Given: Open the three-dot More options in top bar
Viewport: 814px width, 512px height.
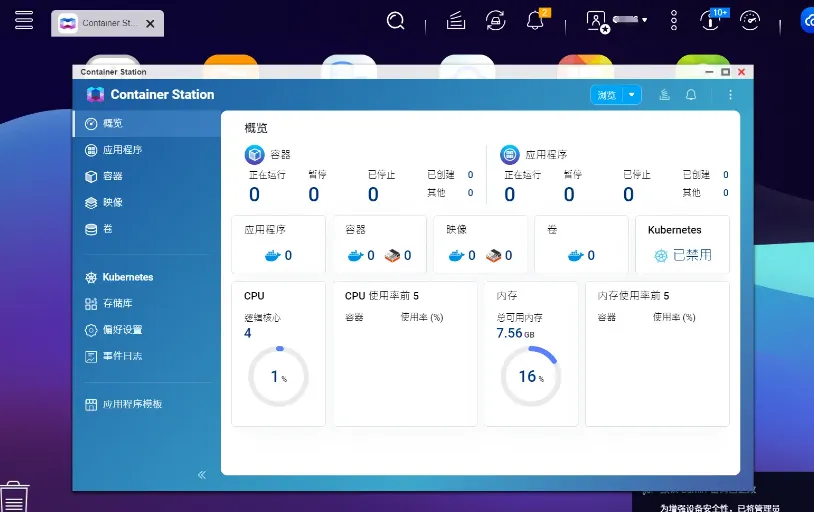Looking at the screenshot, I should coord(674,20).
